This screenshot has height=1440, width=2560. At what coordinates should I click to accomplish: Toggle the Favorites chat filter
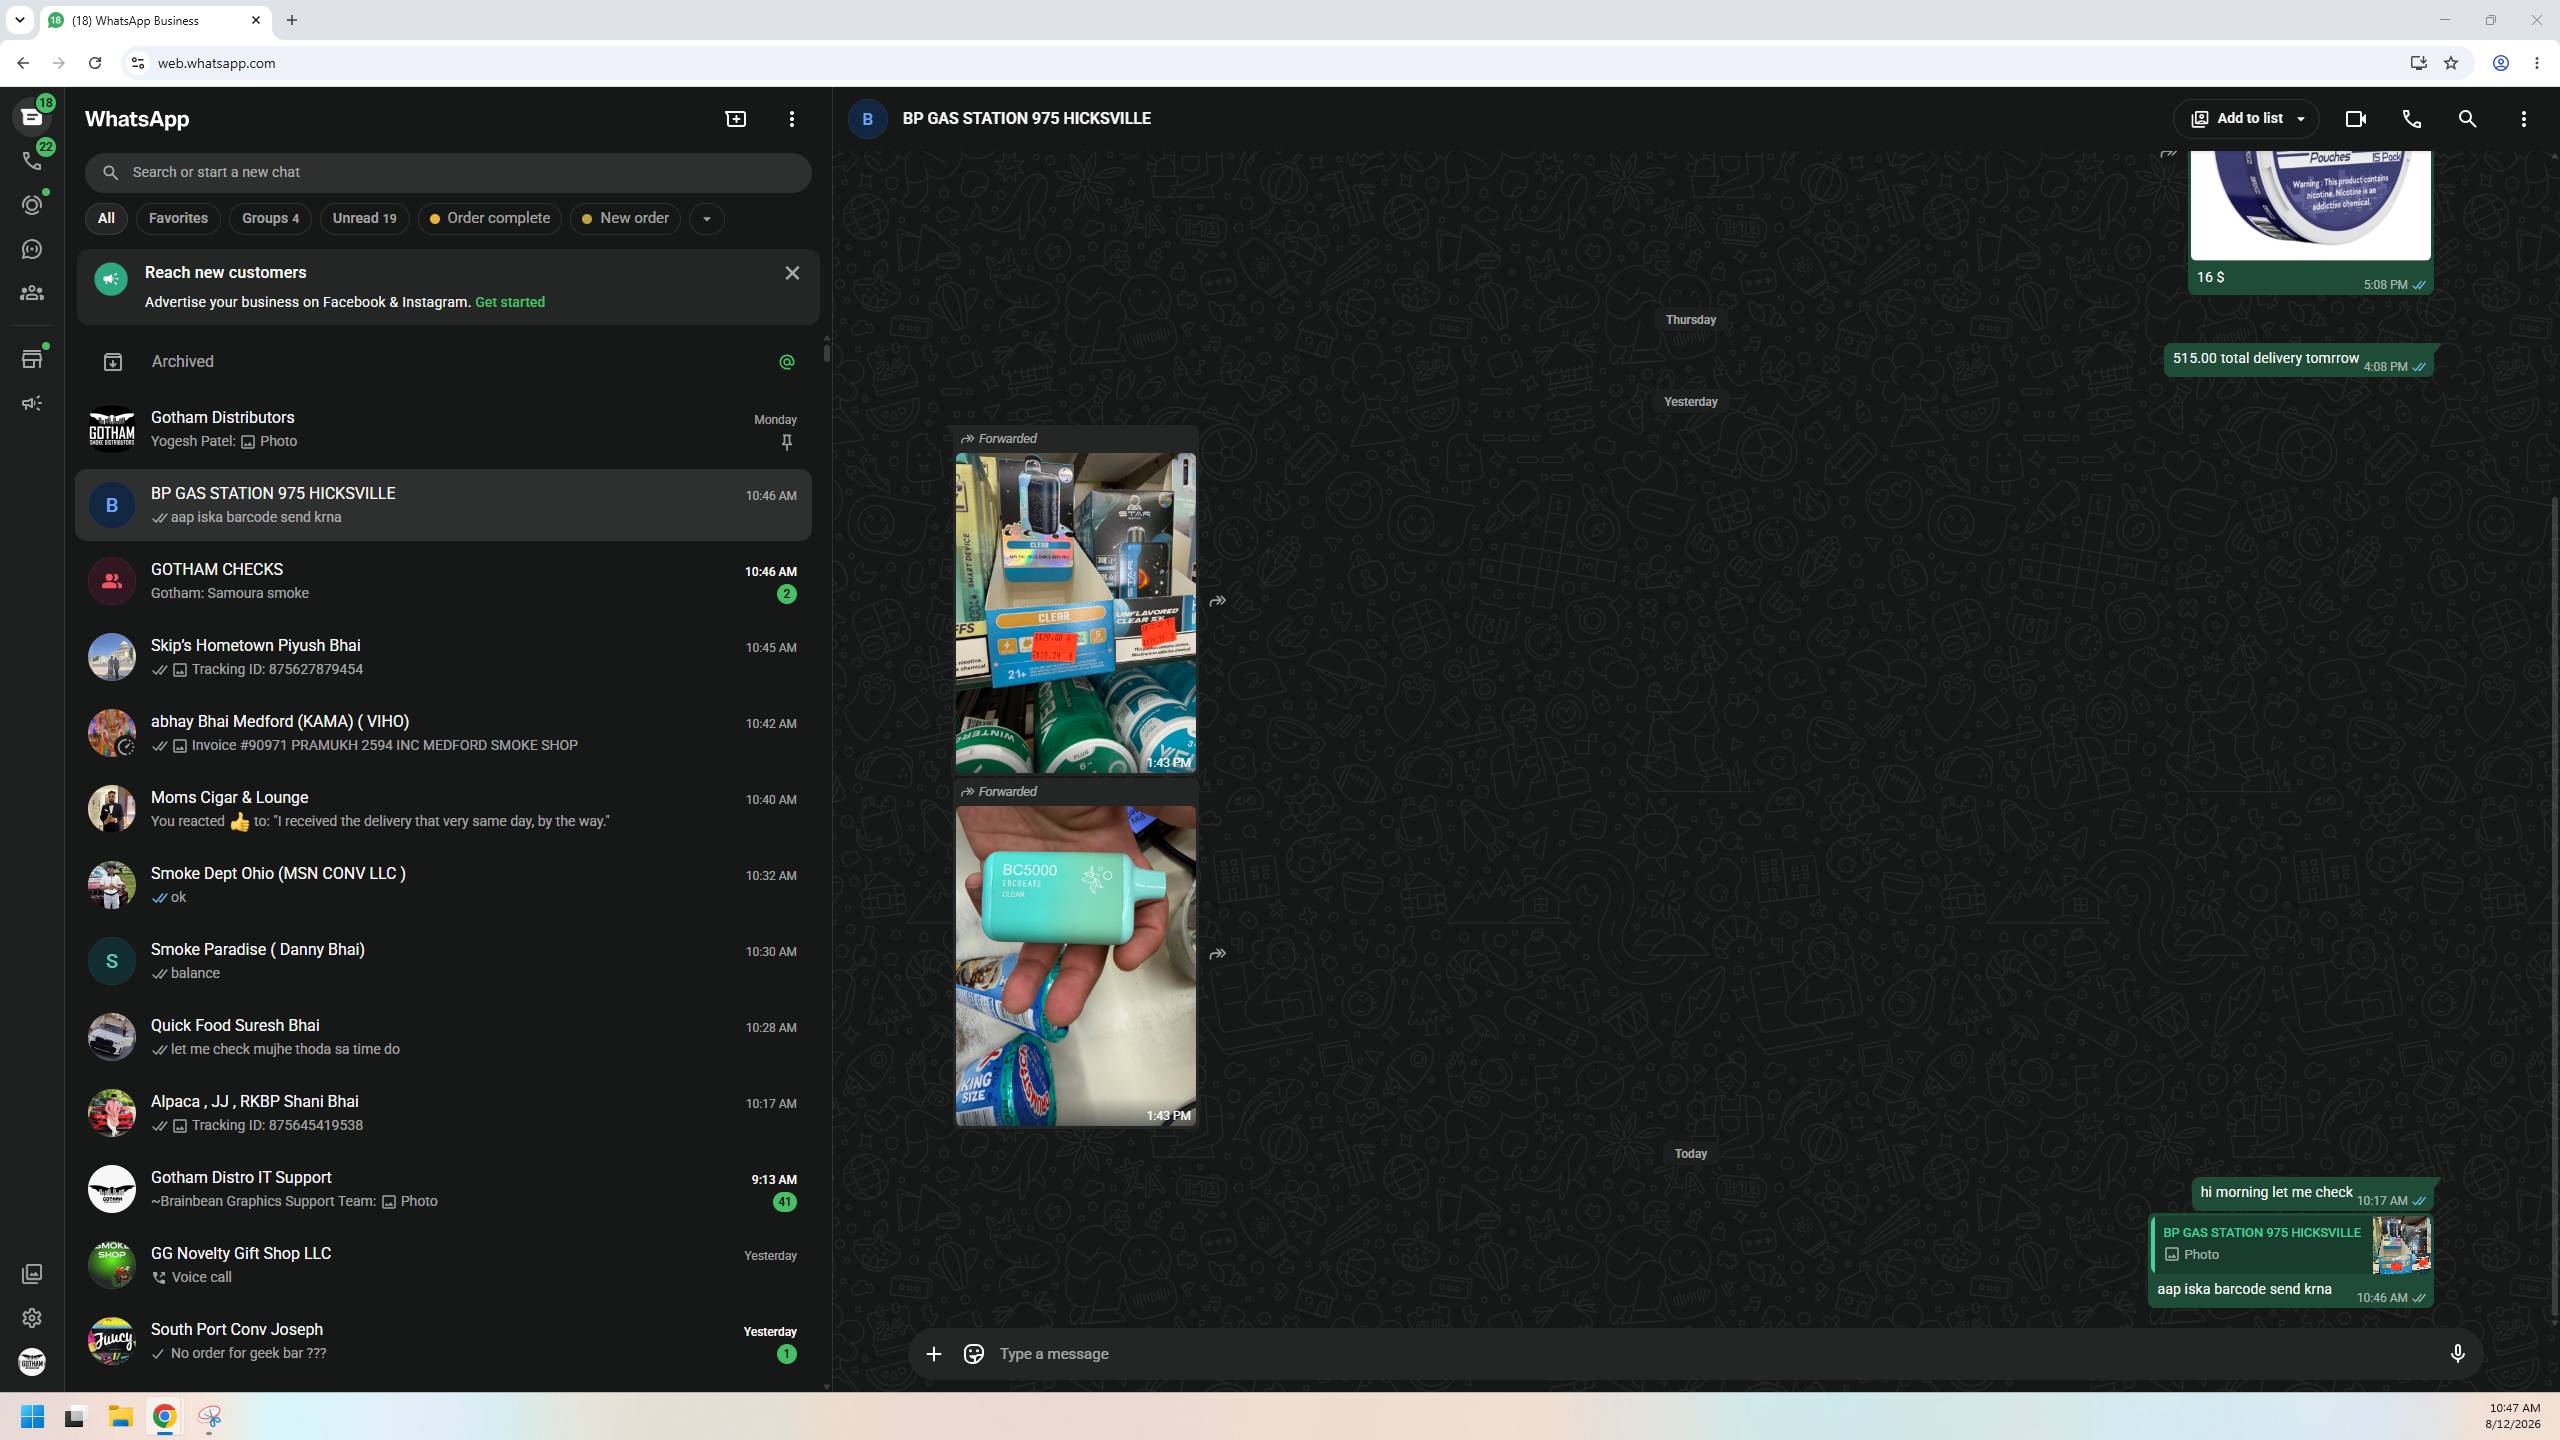click(178, 218)
